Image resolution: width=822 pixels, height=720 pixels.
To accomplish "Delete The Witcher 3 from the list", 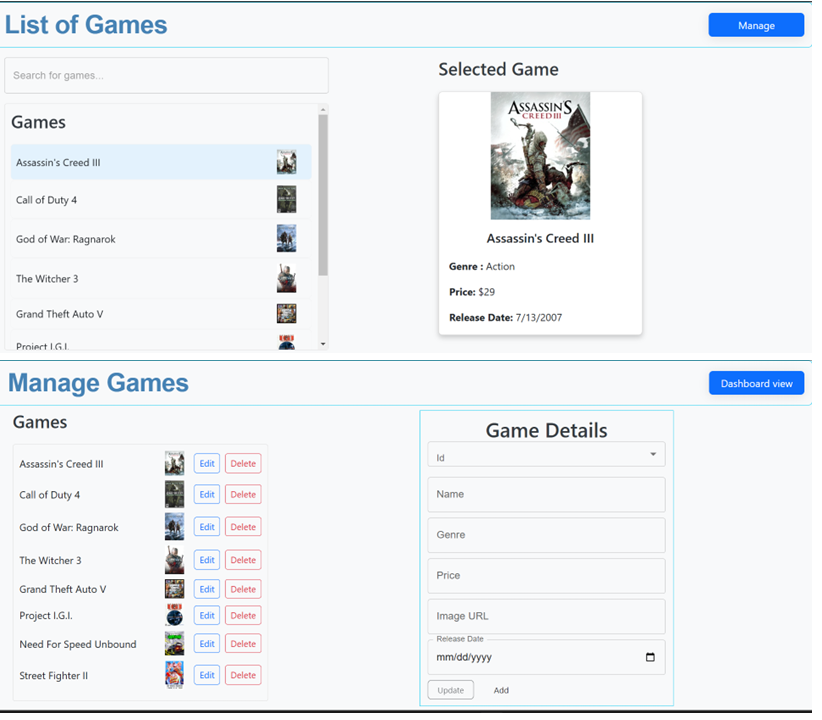I will (243, 560).
